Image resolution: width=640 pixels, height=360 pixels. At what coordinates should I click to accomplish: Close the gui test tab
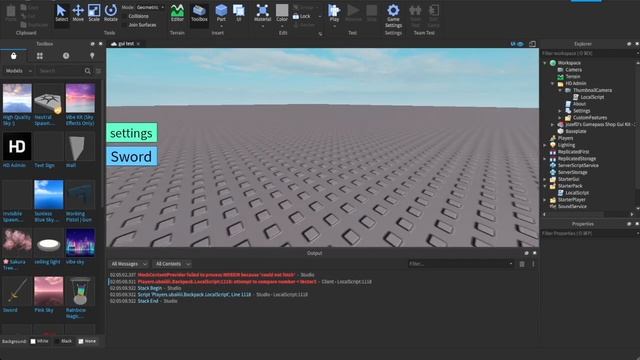click(x=139, y=44)
